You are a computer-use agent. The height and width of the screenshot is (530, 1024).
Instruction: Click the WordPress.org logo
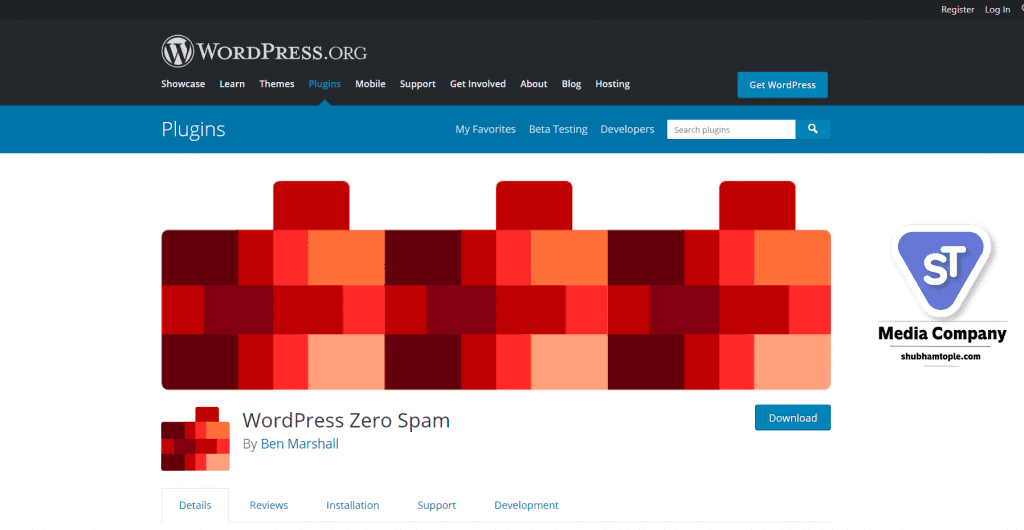point(264,52)
